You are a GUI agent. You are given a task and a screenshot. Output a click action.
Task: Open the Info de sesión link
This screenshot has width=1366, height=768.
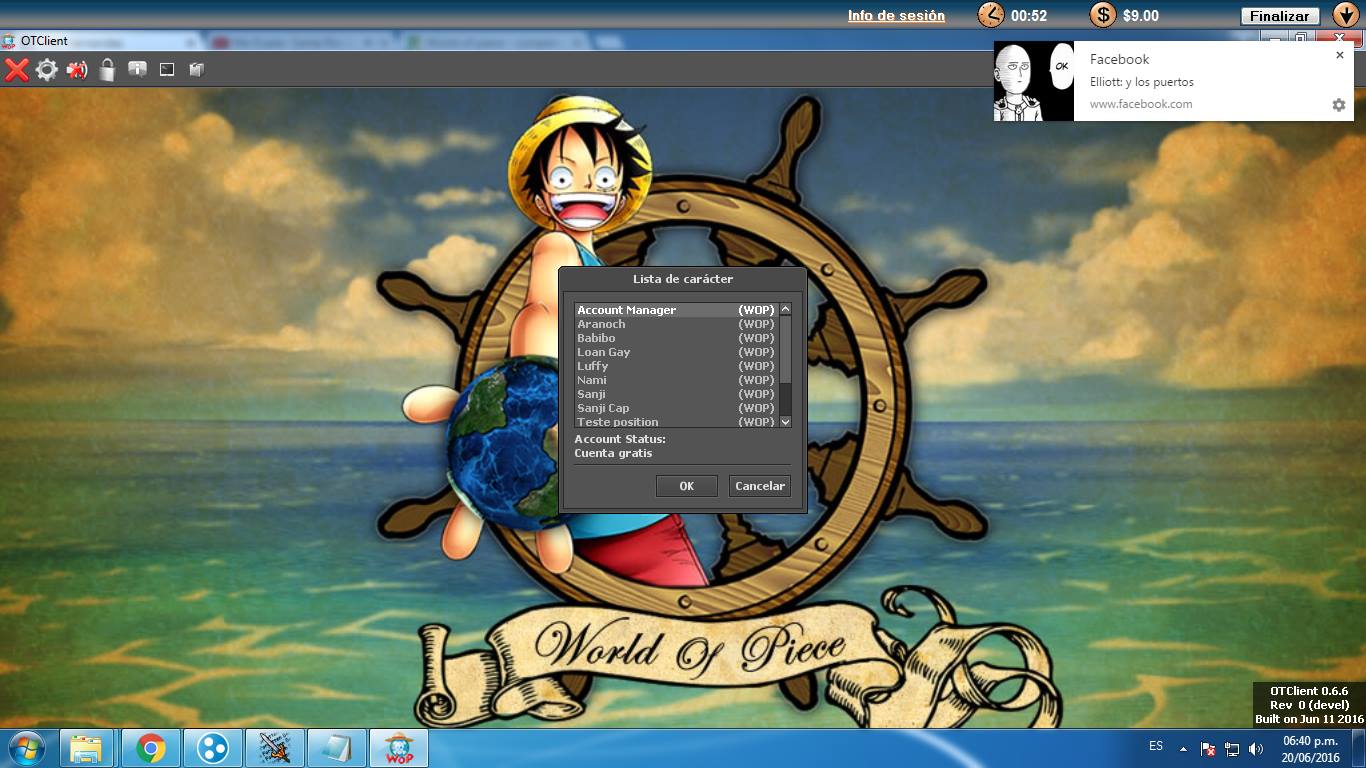(x=896, y=15)
